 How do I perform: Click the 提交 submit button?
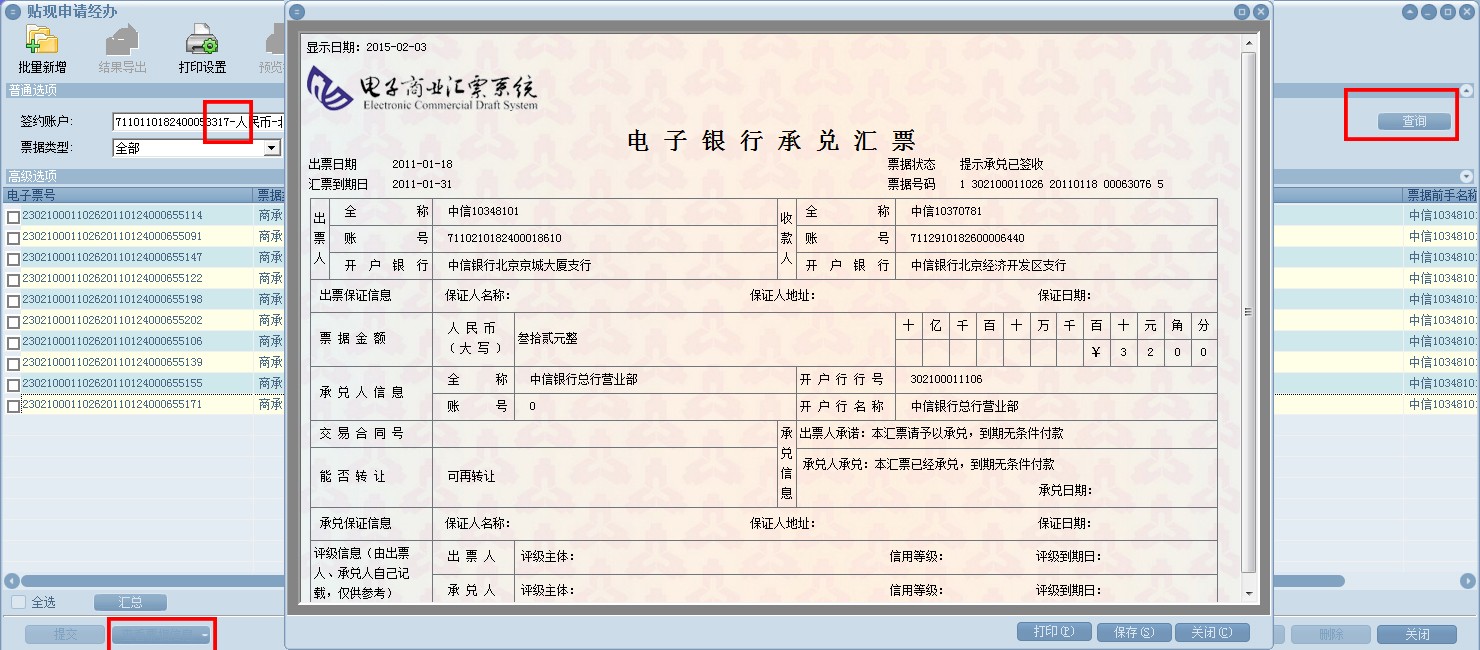coord(65,634)
